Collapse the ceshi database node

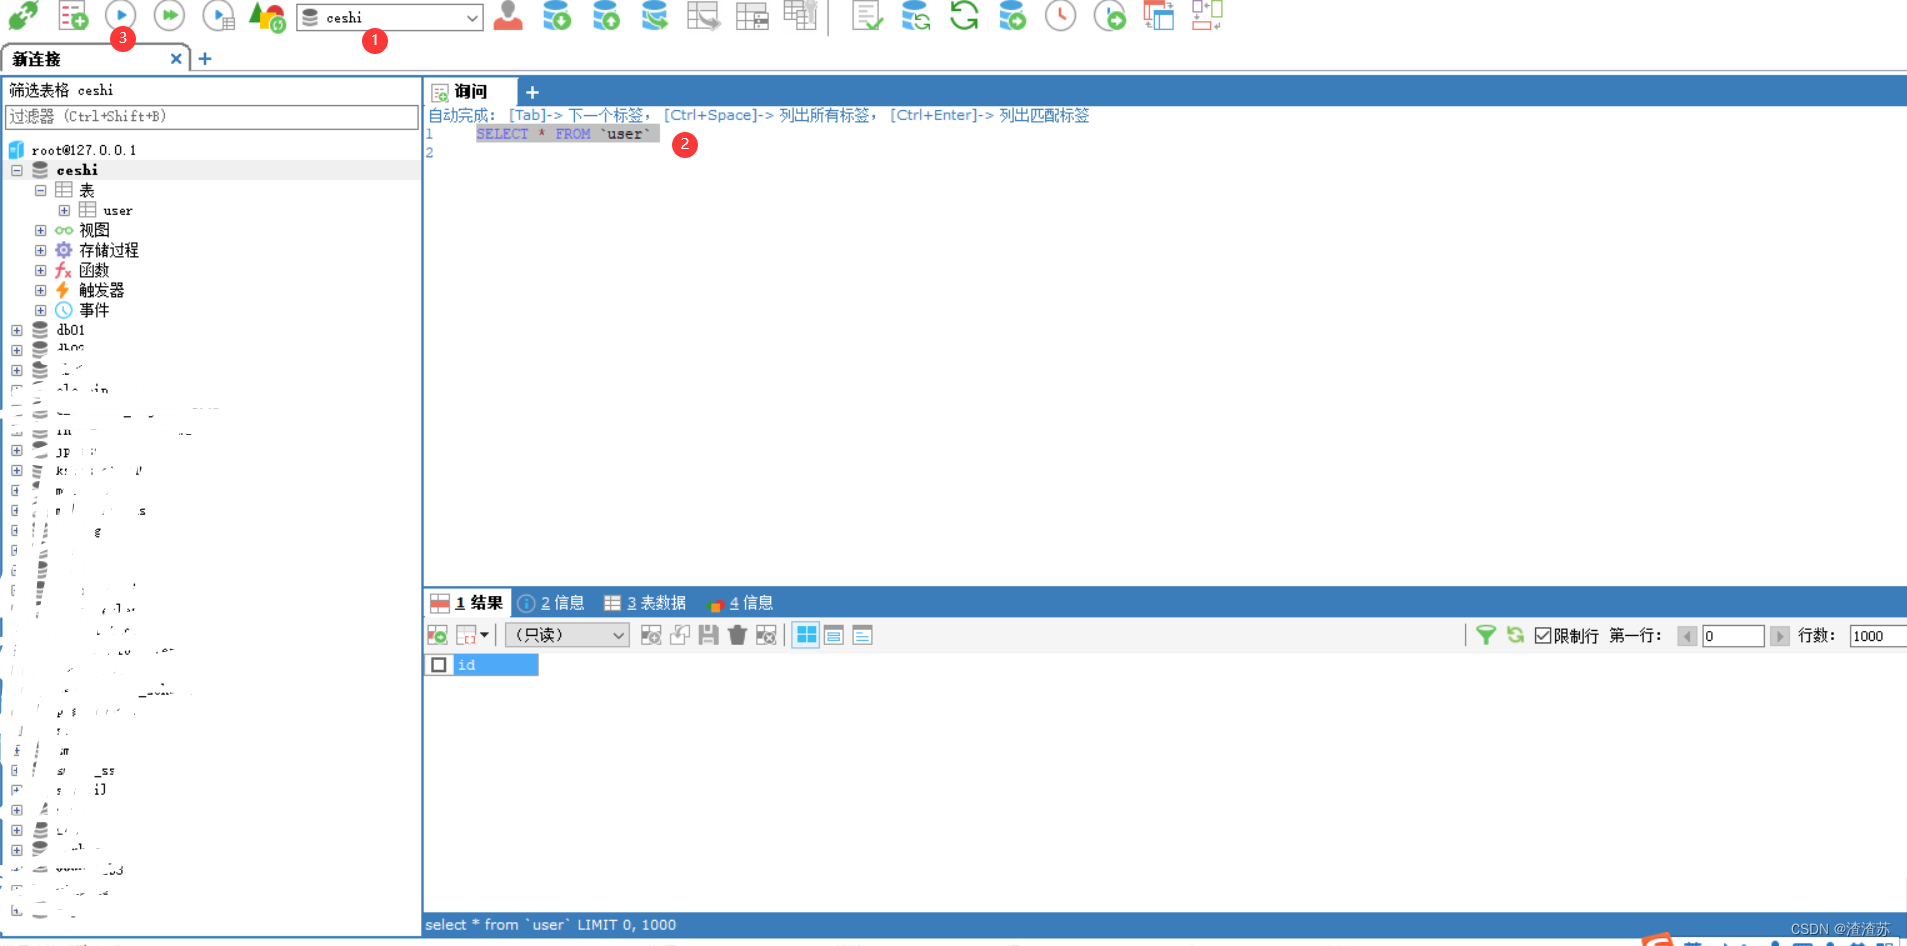click(x=17, y=171)
